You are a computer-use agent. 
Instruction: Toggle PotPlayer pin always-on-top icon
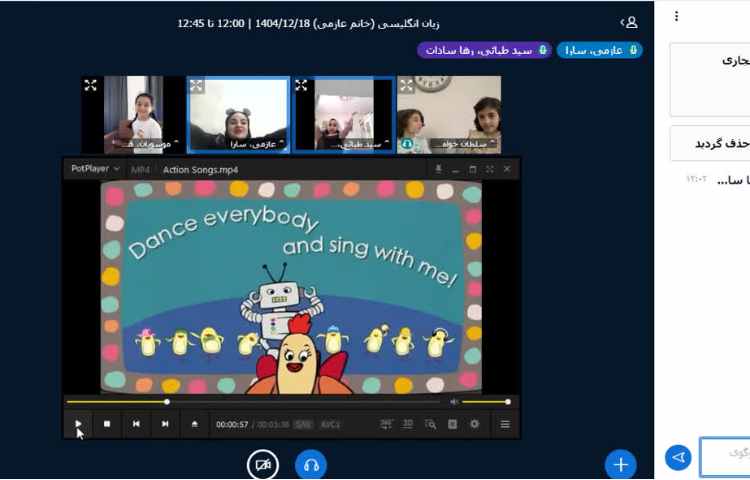tap(438, 169)
